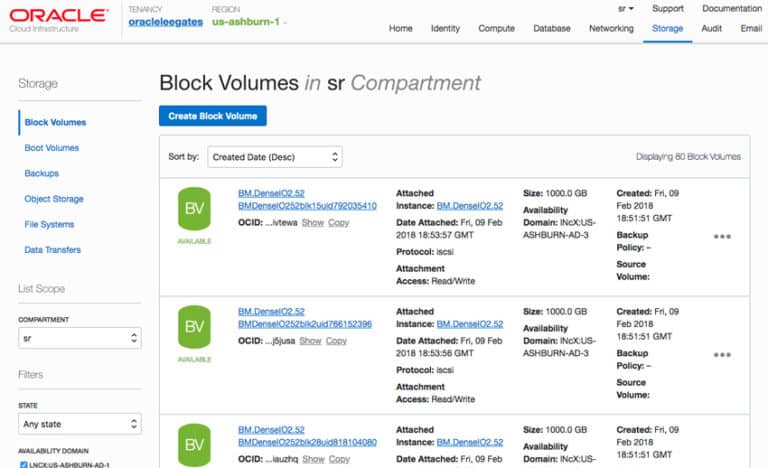Image resolution: width=768 pixels, height=468 pixels.
Task: Show the OCID ending ...iauzhq
Action: coord(313,459)
